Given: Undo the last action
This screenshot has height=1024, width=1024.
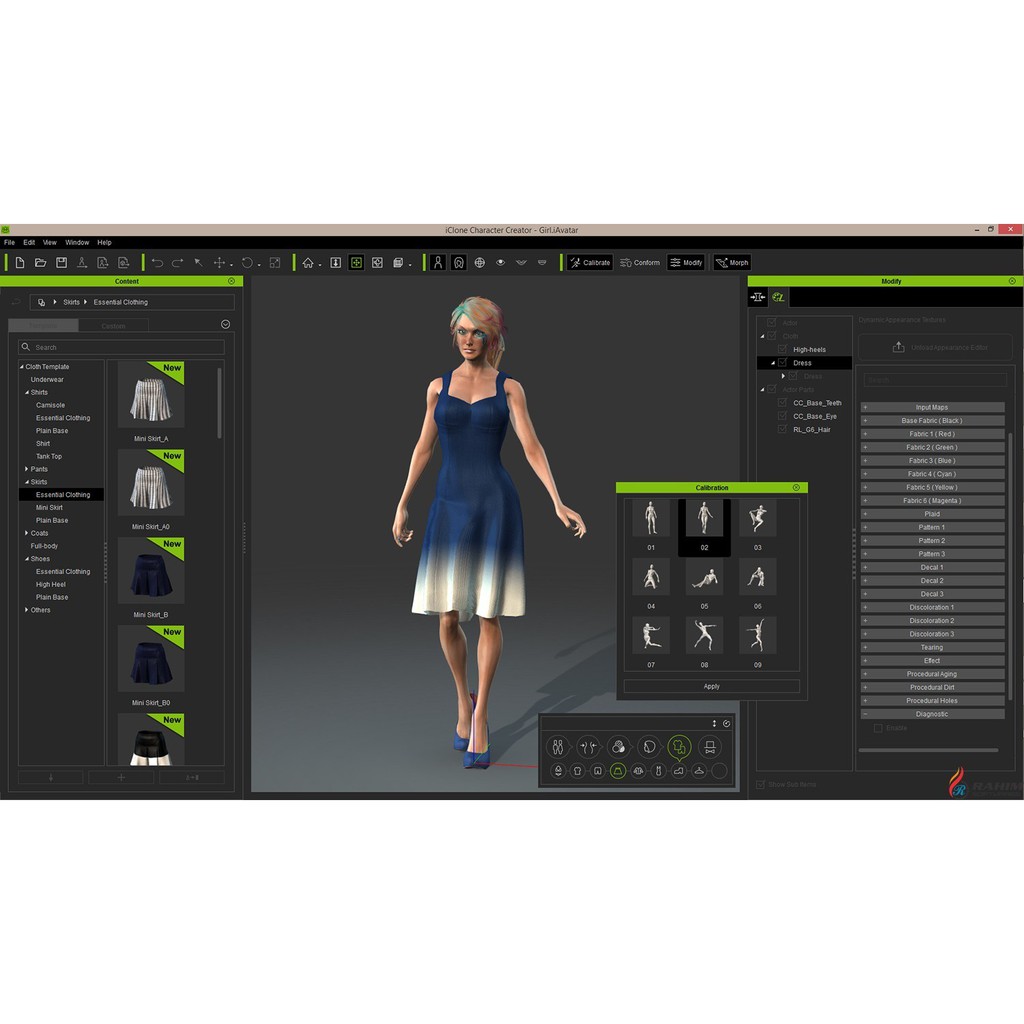Looking at the screenshot, I should click(x=157, y=263).
